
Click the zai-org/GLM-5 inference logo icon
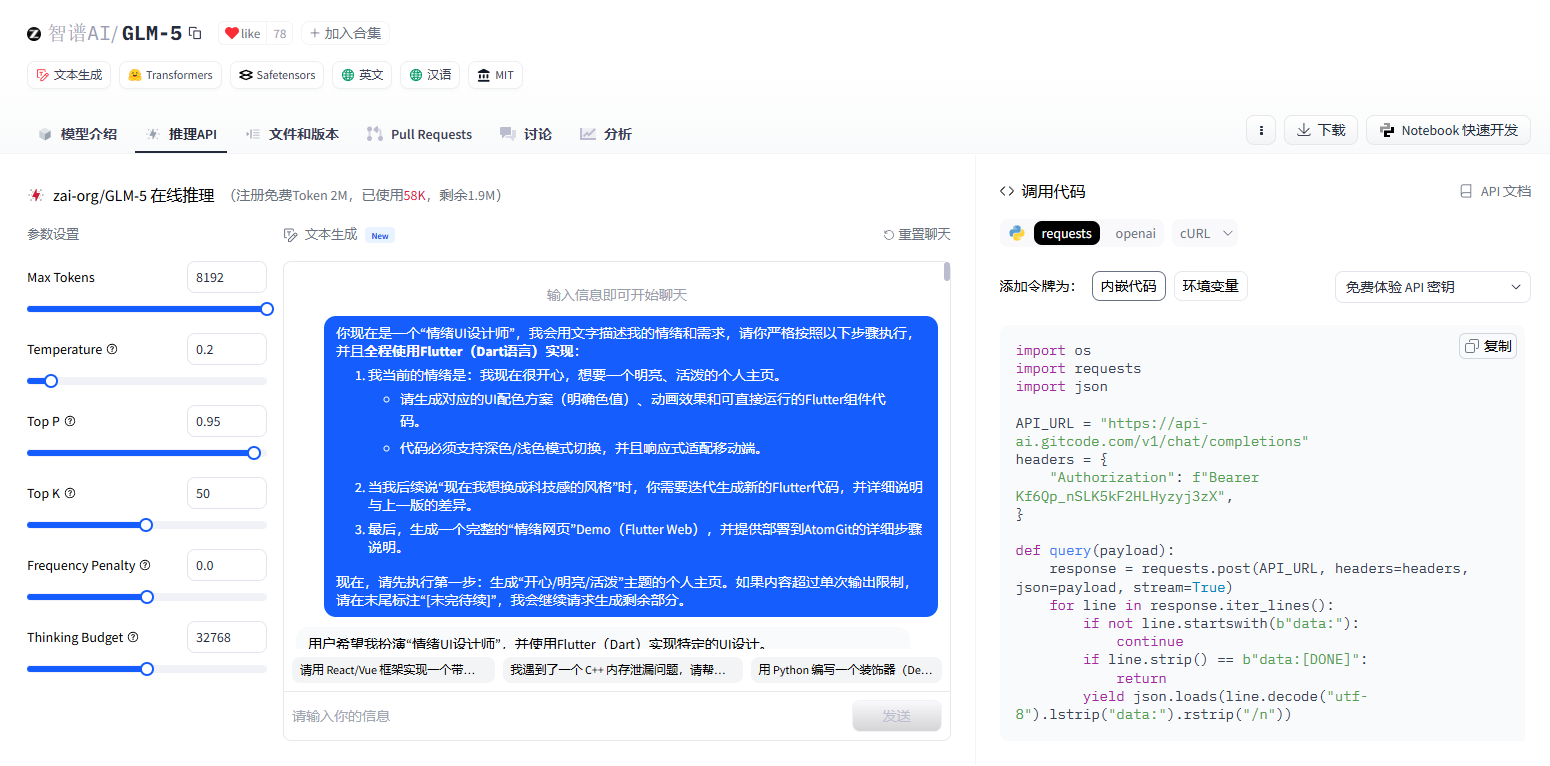(x=35, y=195)
